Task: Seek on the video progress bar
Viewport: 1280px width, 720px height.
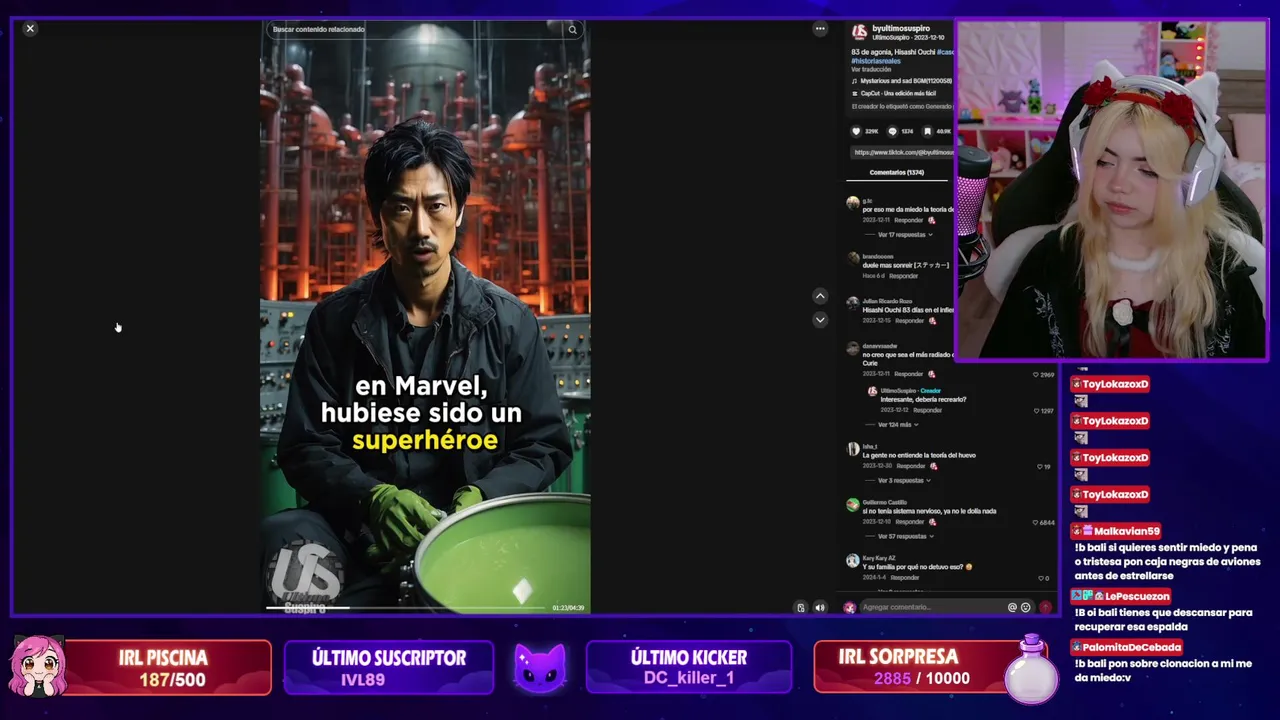Action: (405, 608)
